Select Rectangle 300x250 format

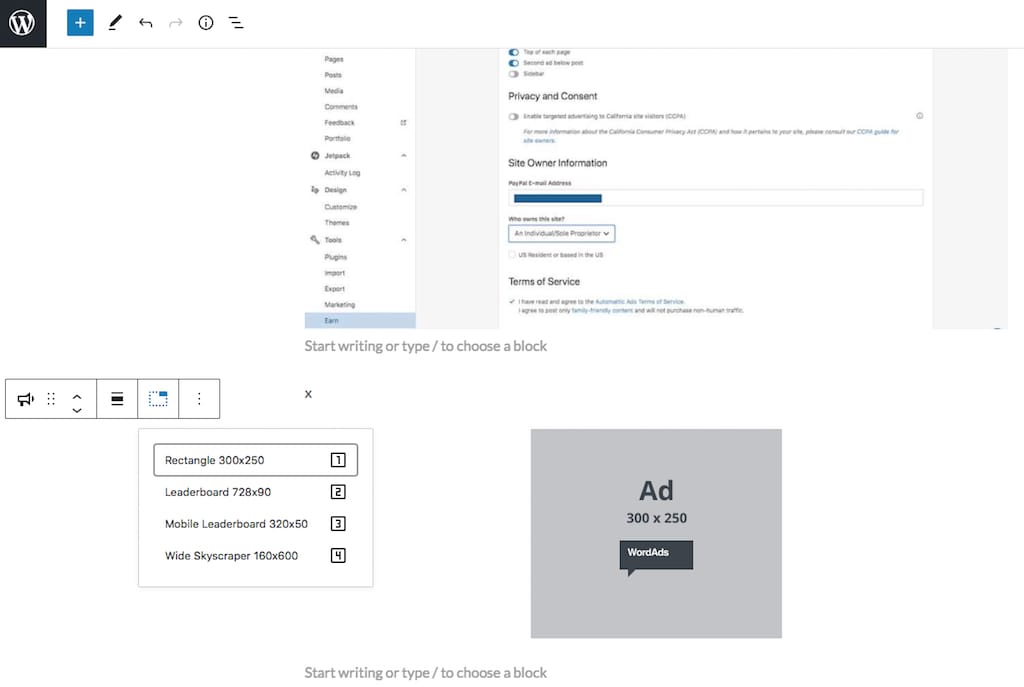click(255, 460)
